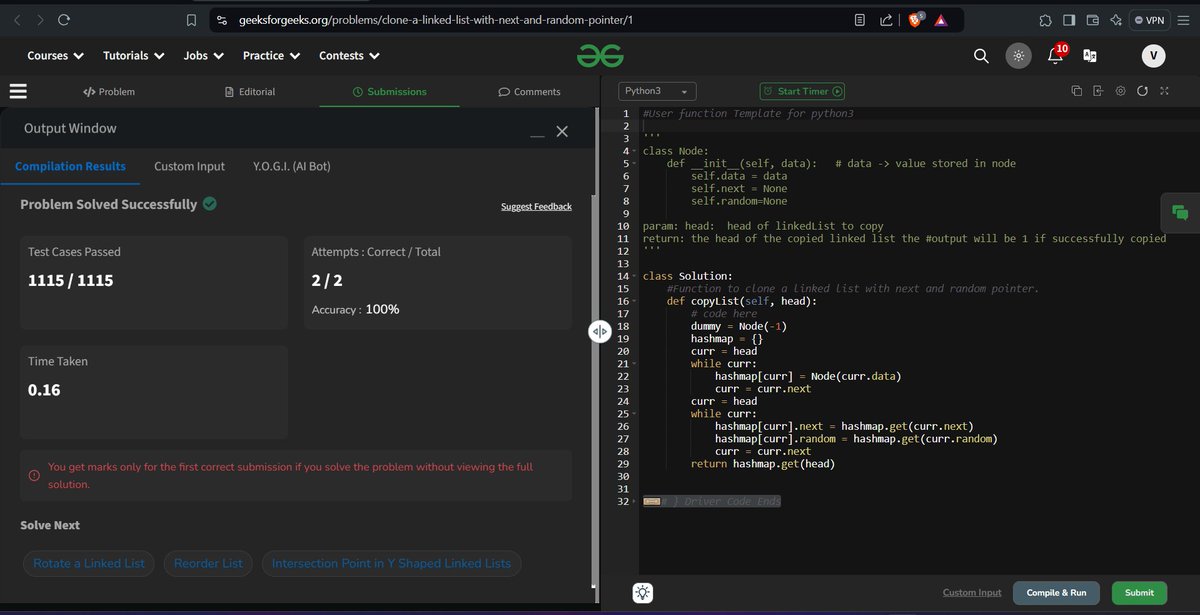Open notifications bell with 10 badge
This screenshot has height=615, width=1200.
pos(1055,55)
